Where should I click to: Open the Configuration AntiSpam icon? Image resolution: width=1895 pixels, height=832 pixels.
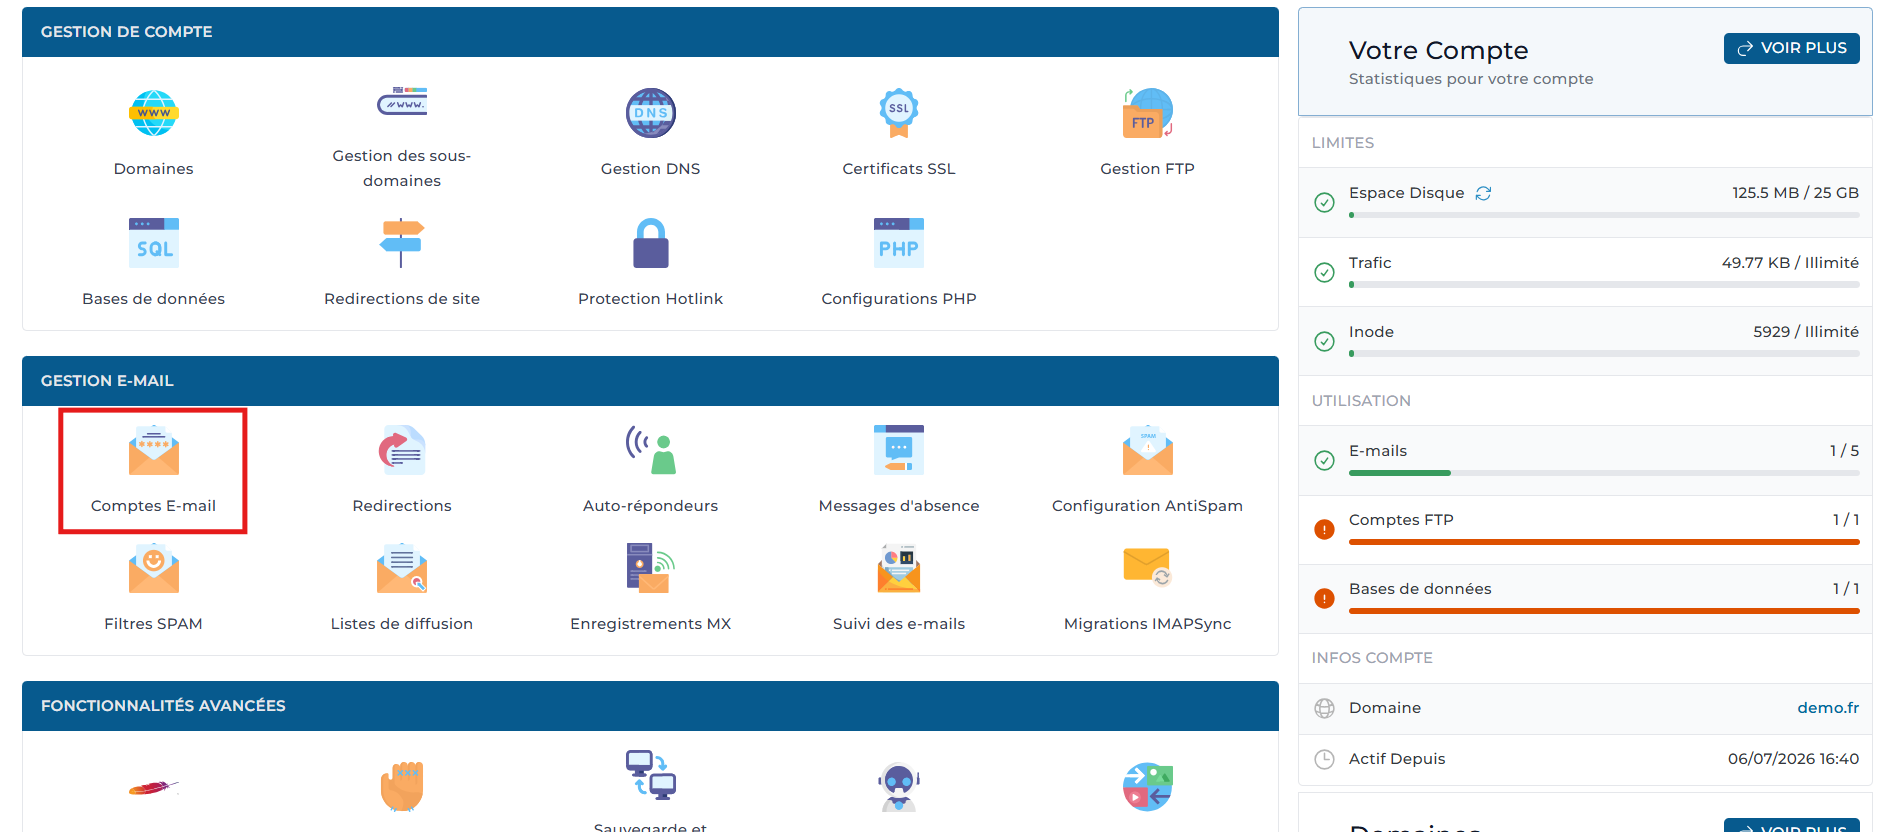1147,450
